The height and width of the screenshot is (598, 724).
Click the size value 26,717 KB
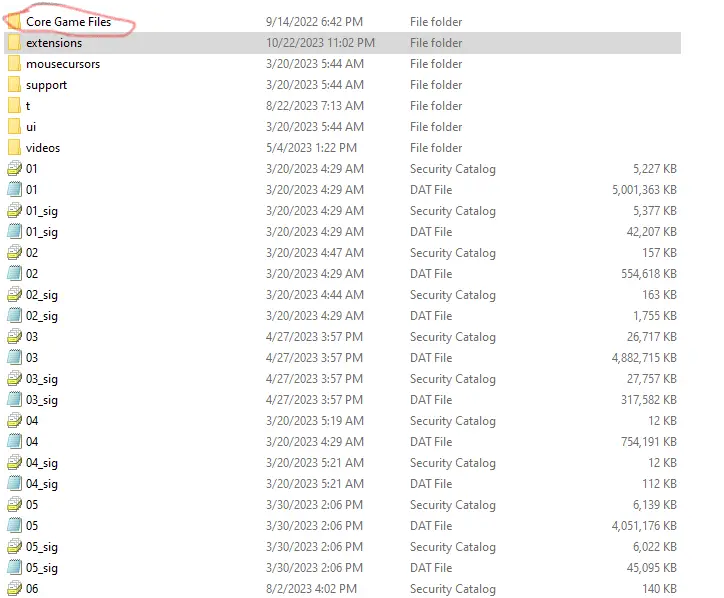pyautogui.click(x=651, y=337)
